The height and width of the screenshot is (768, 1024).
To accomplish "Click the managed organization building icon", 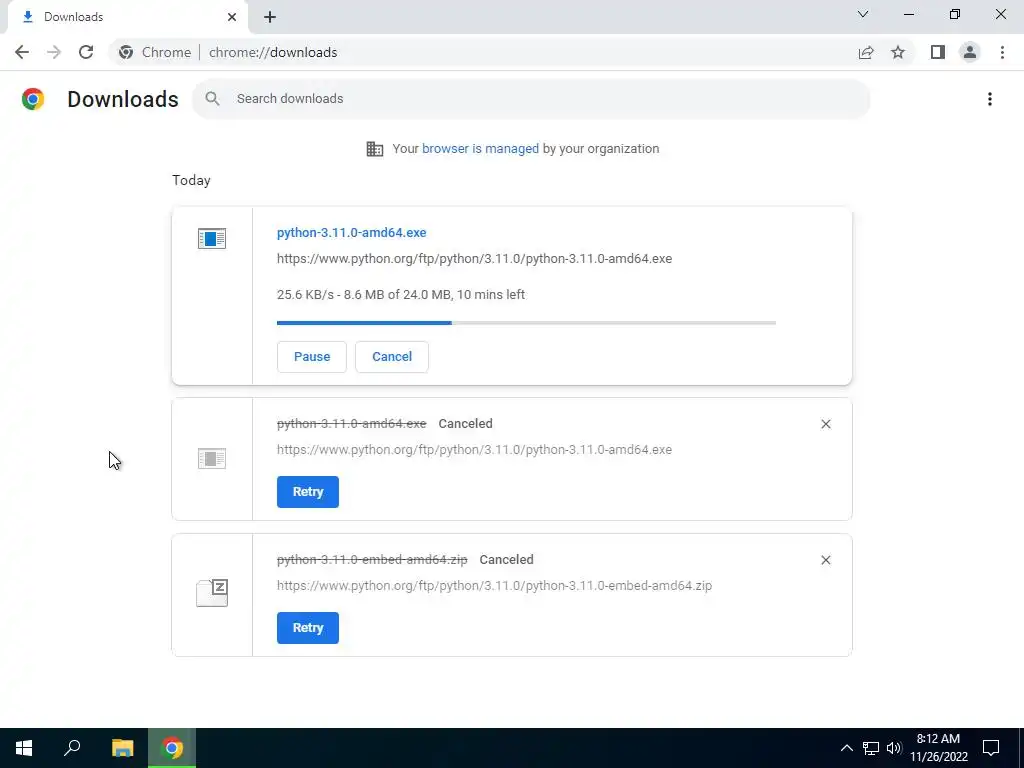I will point(375,149).
